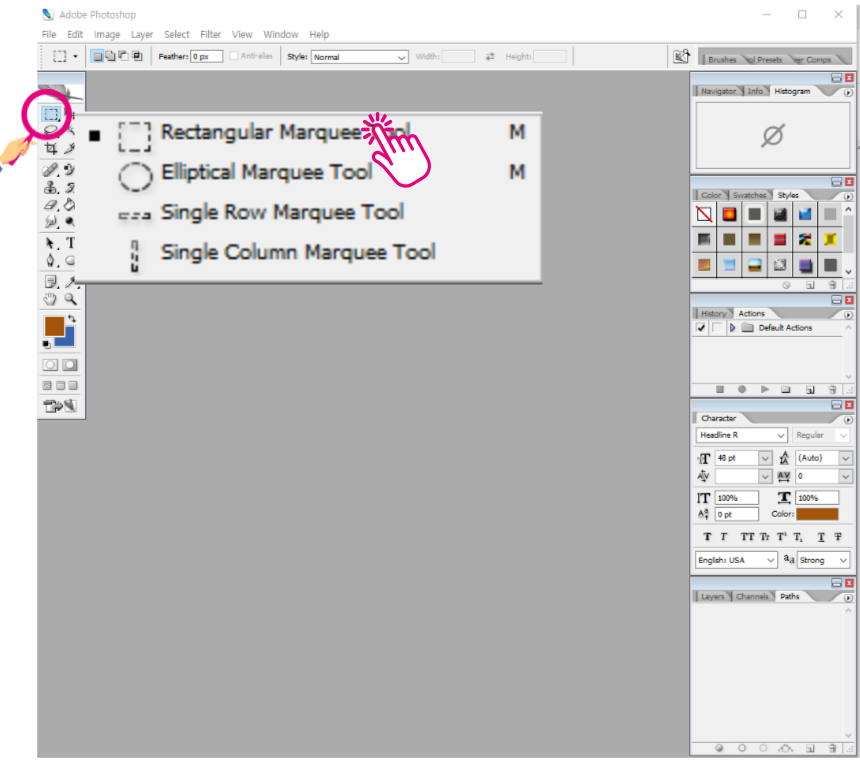Toggle Strikethrough in Character panel

click(838, 537)
